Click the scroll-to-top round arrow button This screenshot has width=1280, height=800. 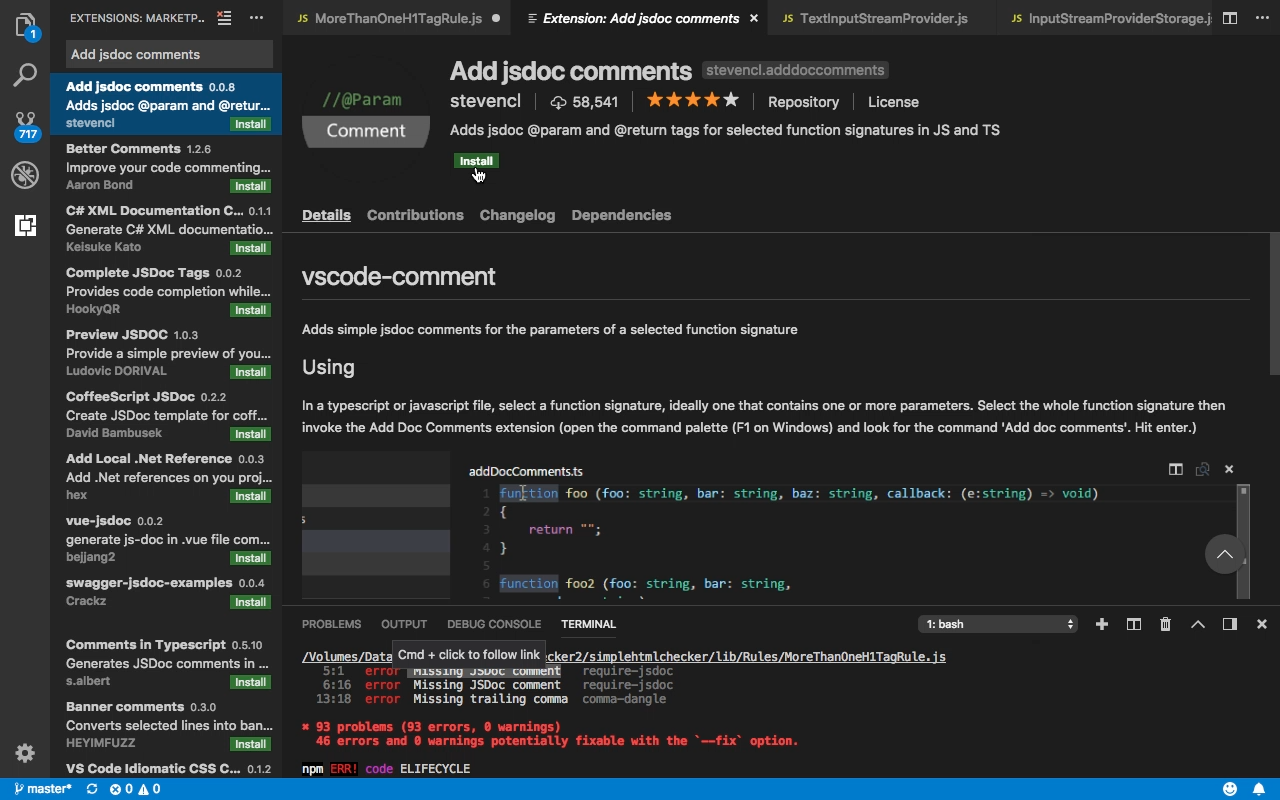[x=1225, y=554]
